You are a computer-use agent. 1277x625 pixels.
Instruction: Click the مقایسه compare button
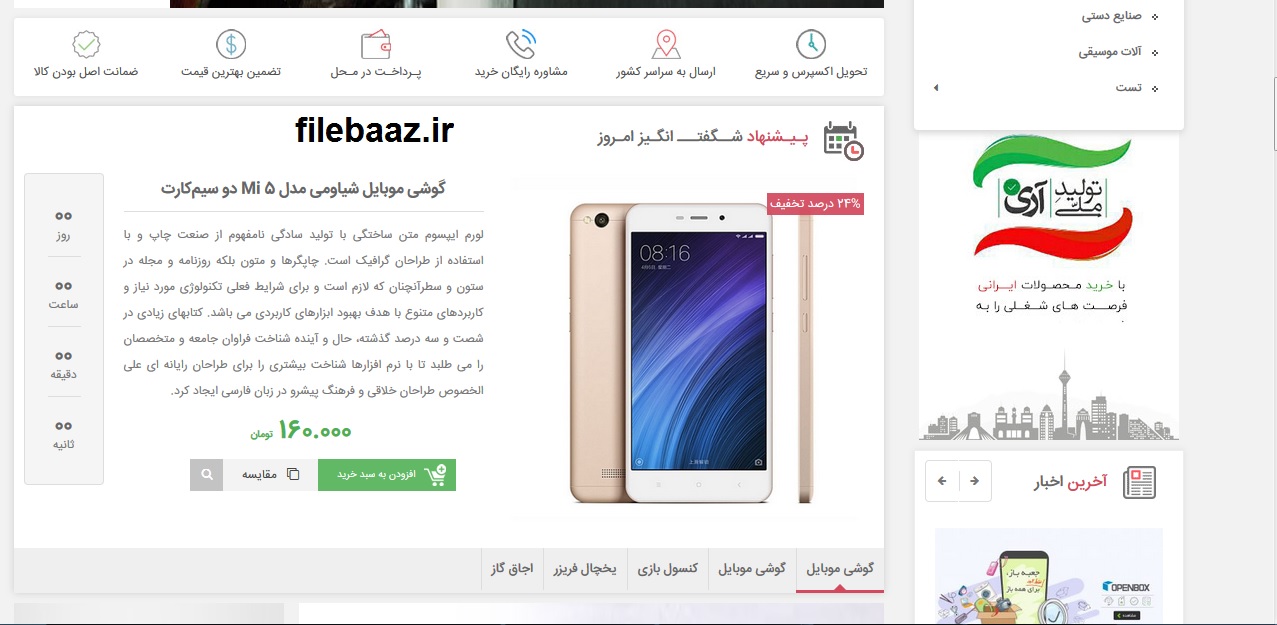[x=270, y=474]
